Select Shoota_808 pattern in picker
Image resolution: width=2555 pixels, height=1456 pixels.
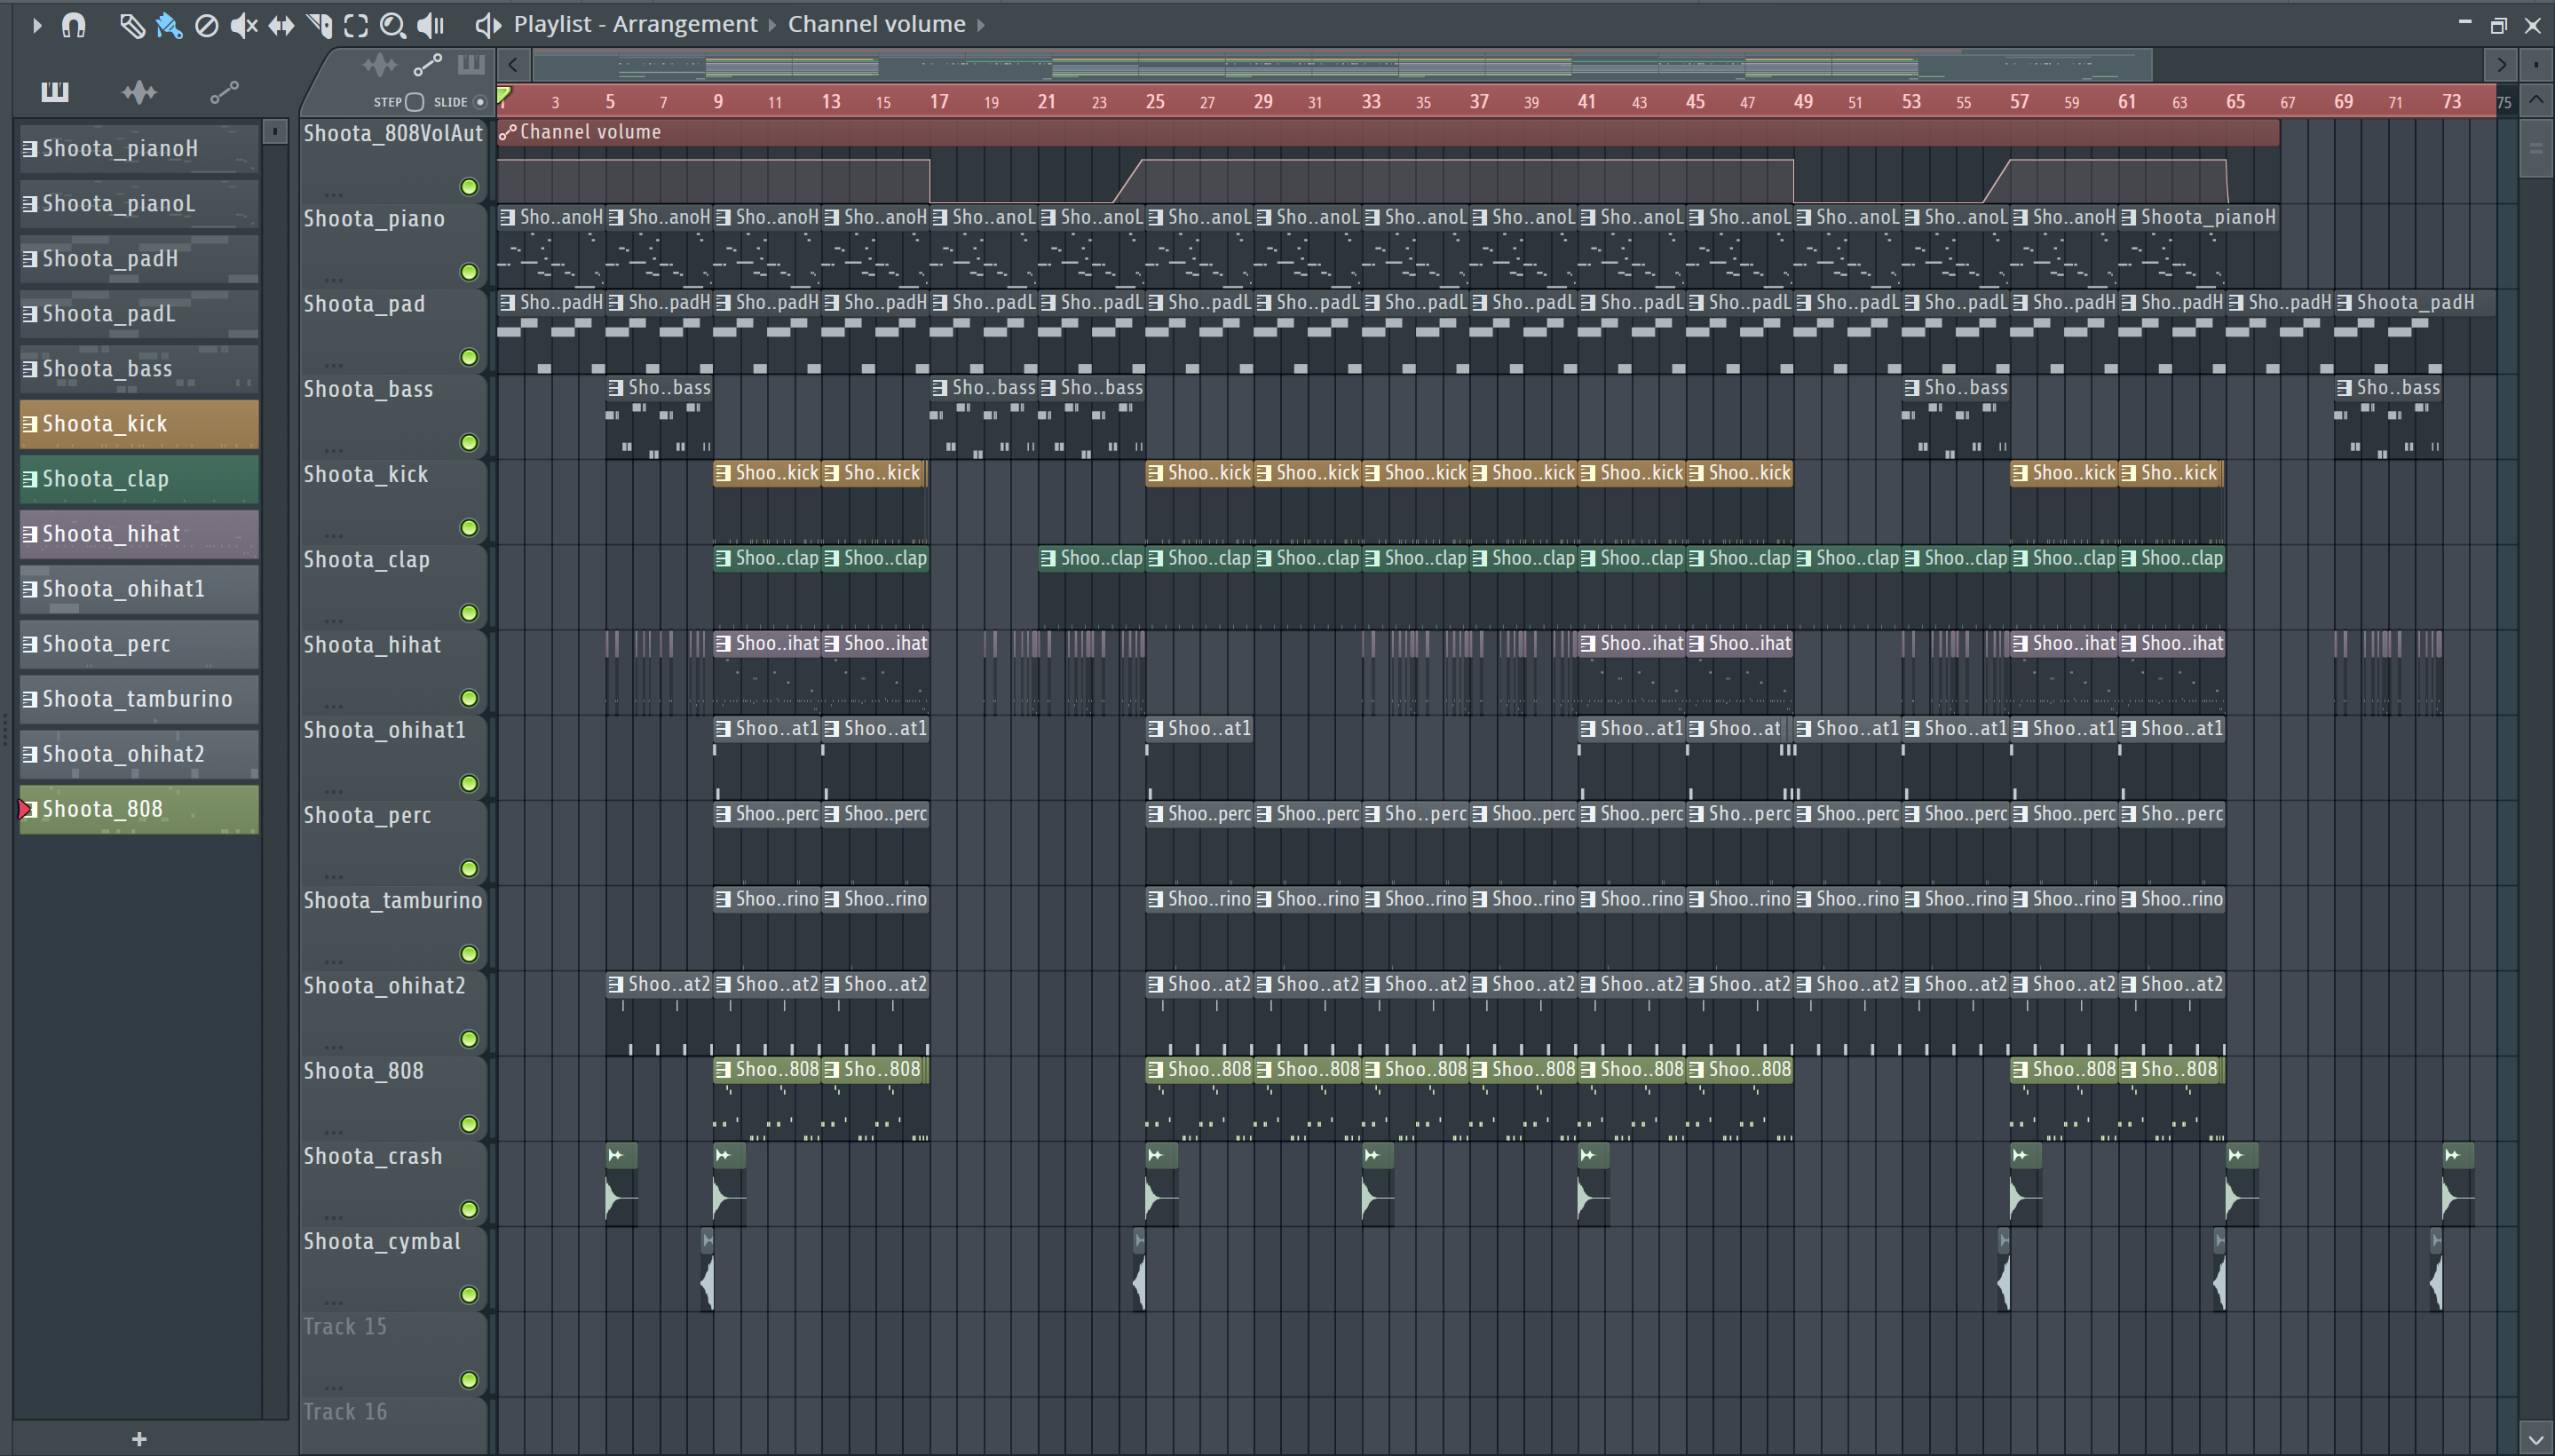pos(139,809)
